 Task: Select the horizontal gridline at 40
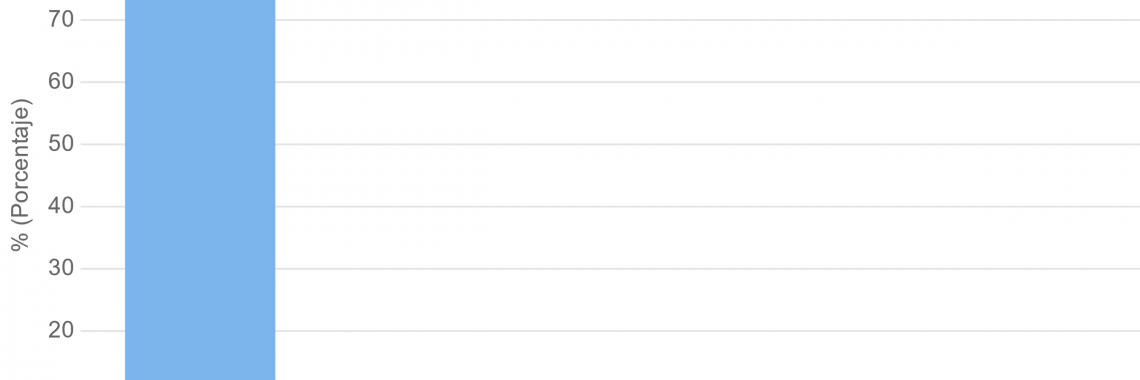(x=707, y=206)
